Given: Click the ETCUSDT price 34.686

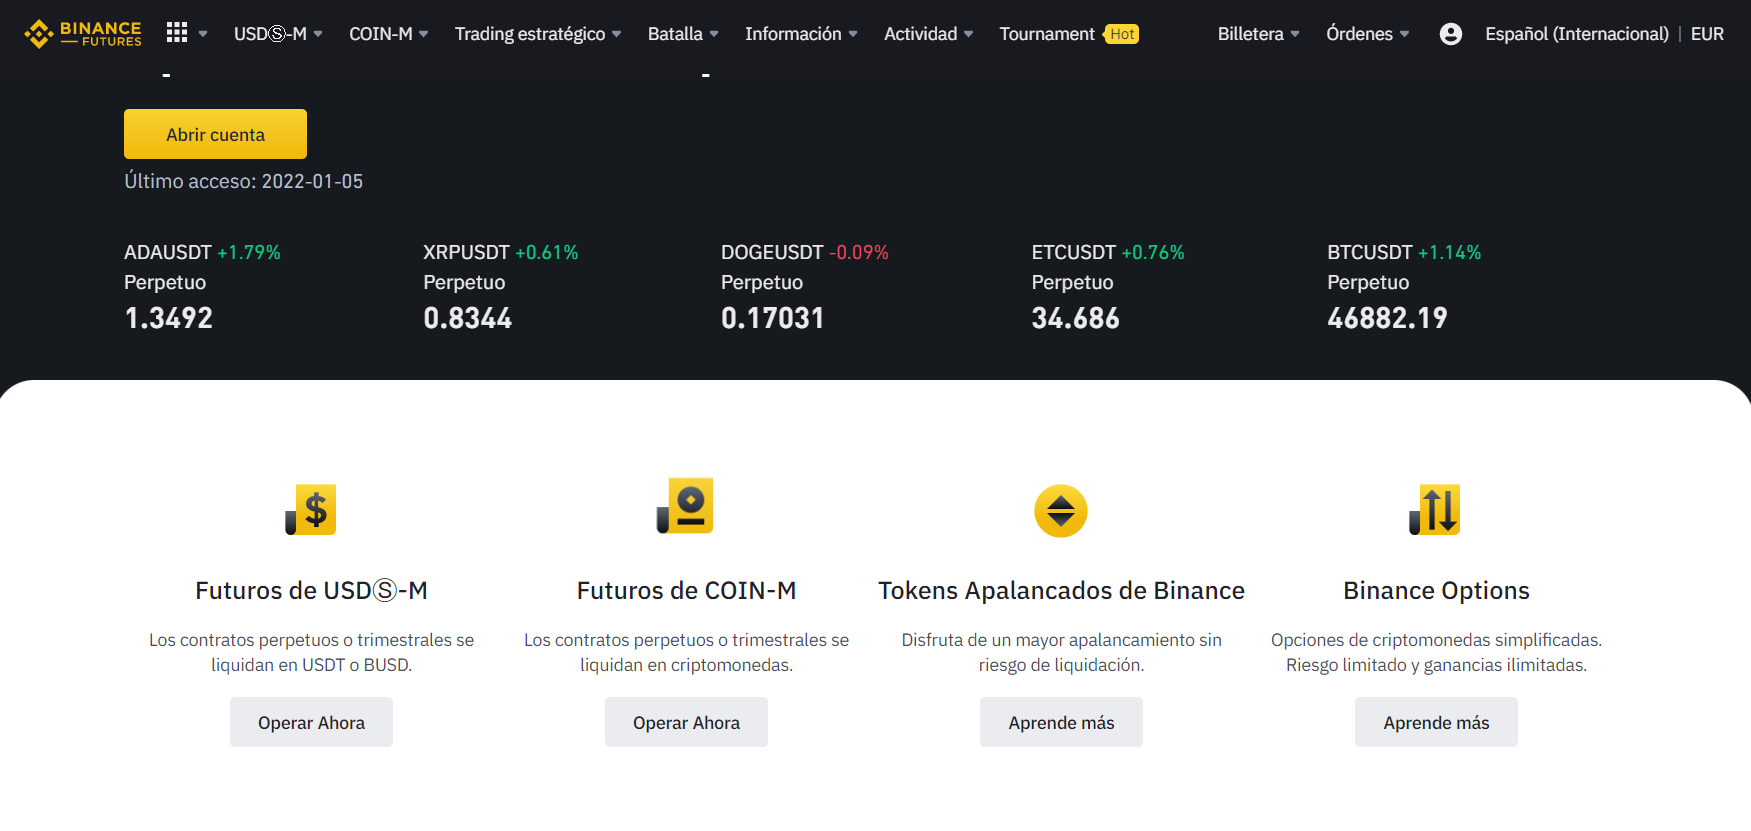Looking at the screenshot, I should pos(1075,318).
